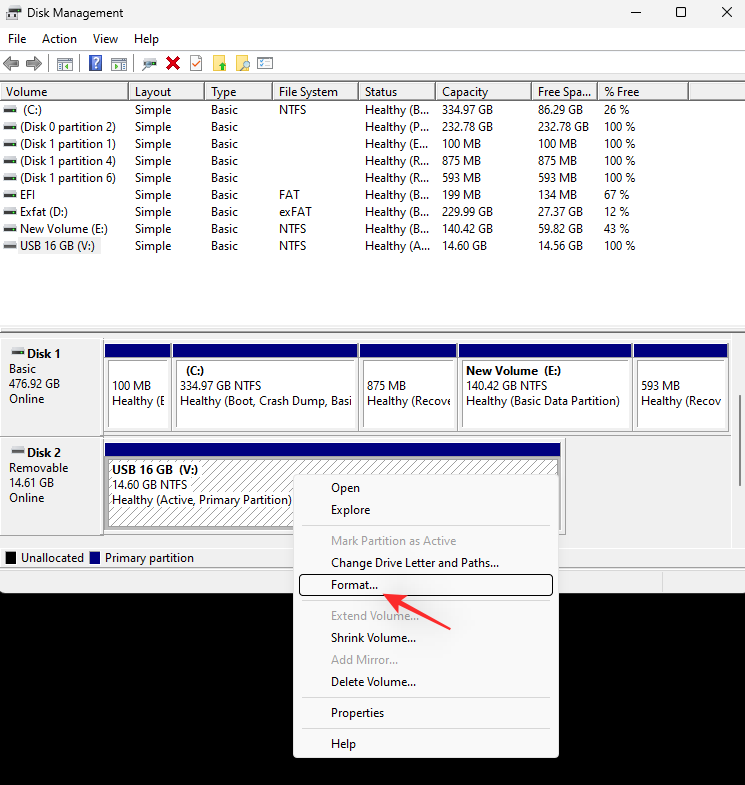Sort by the Type column header
Screen dimensions: 745x785
coord(239,92)
